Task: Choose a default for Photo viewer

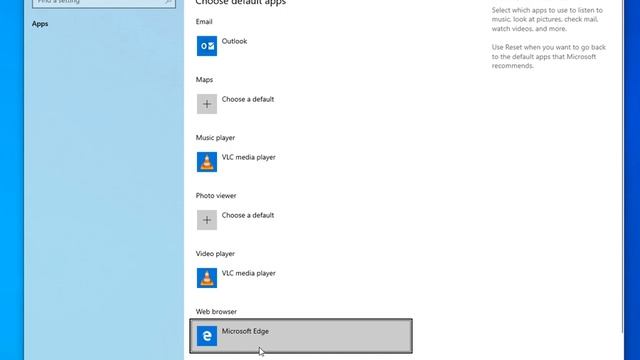Action: (x=301, y=220)
